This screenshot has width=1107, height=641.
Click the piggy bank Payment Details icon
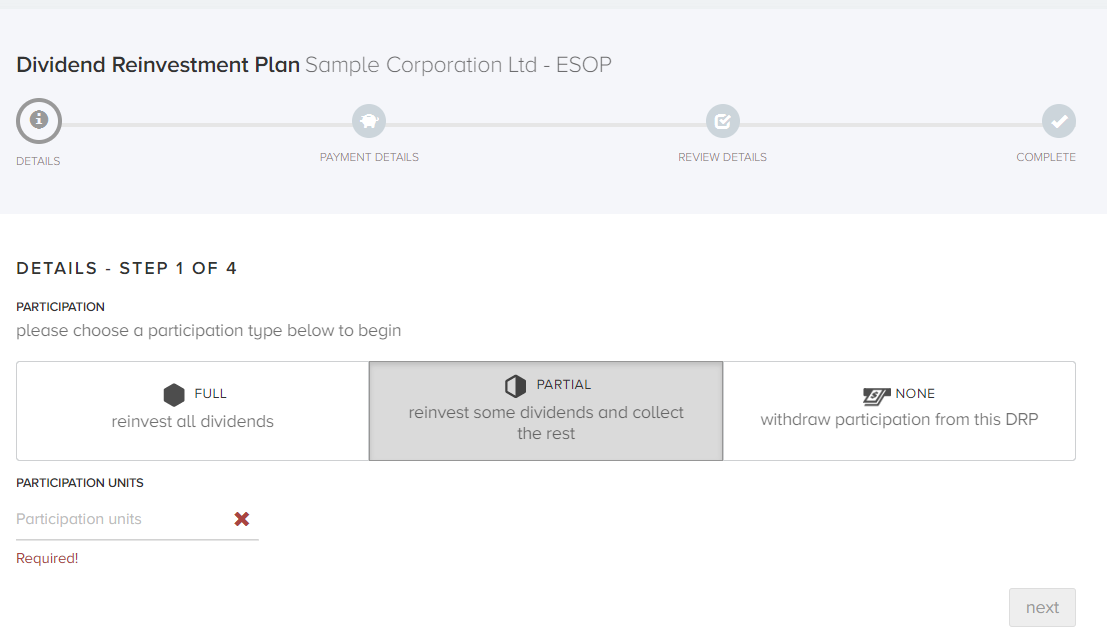(x=369, y=122)
